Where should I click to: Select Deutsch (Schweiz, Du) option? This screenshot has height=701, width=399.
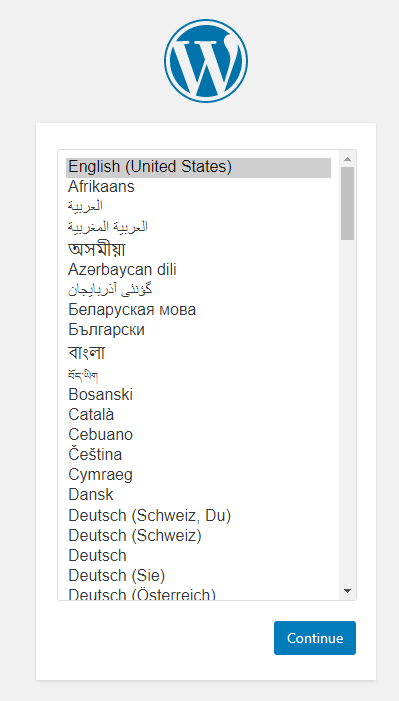(x=199, y=516)
